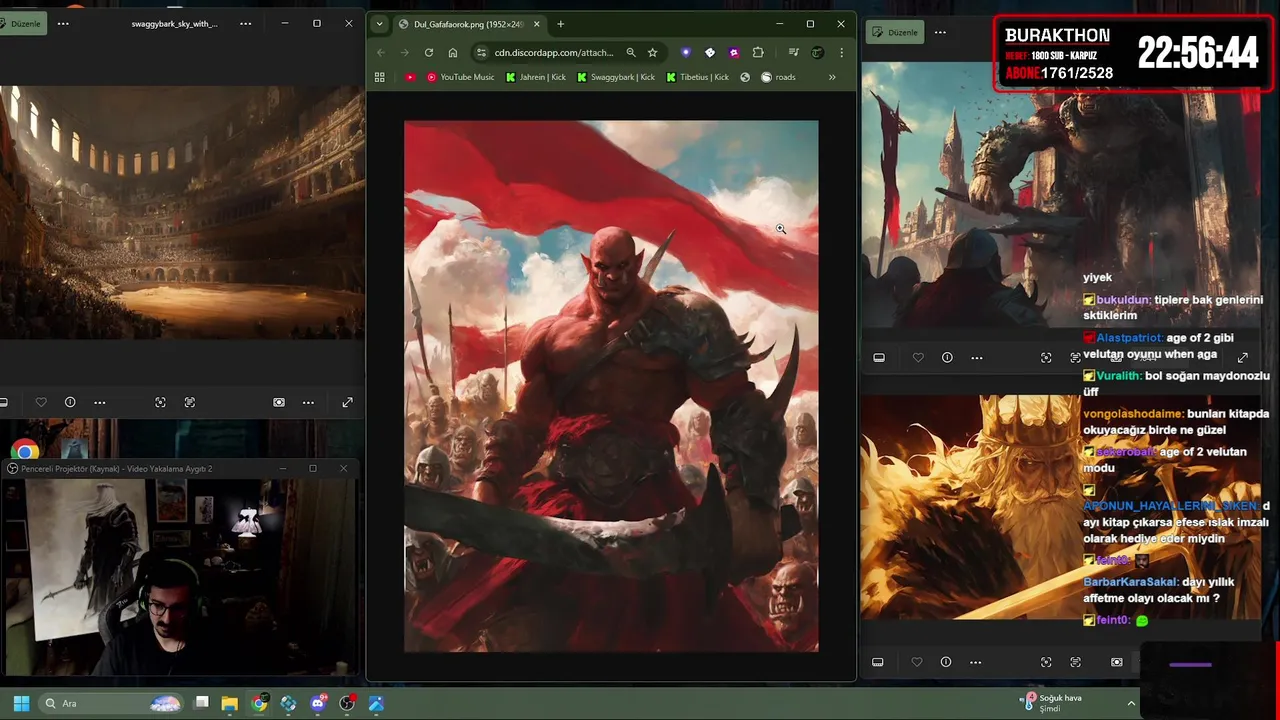Open a new Chrome tab
The width and height of the screenshot is (1280, 720).
560,24
